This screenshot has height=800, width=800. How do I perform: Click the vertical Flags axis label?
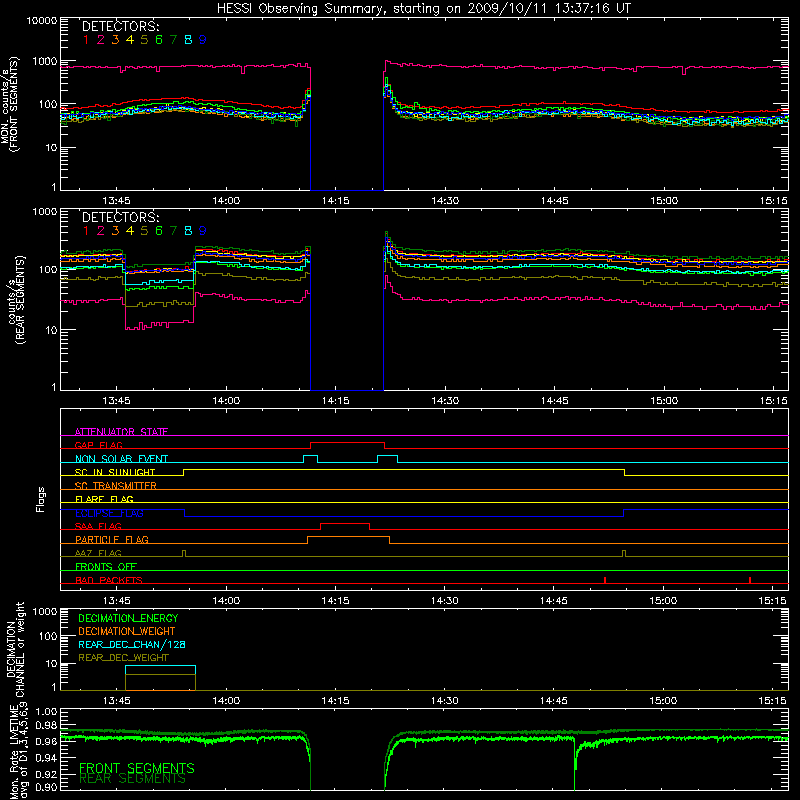(41, 499)
